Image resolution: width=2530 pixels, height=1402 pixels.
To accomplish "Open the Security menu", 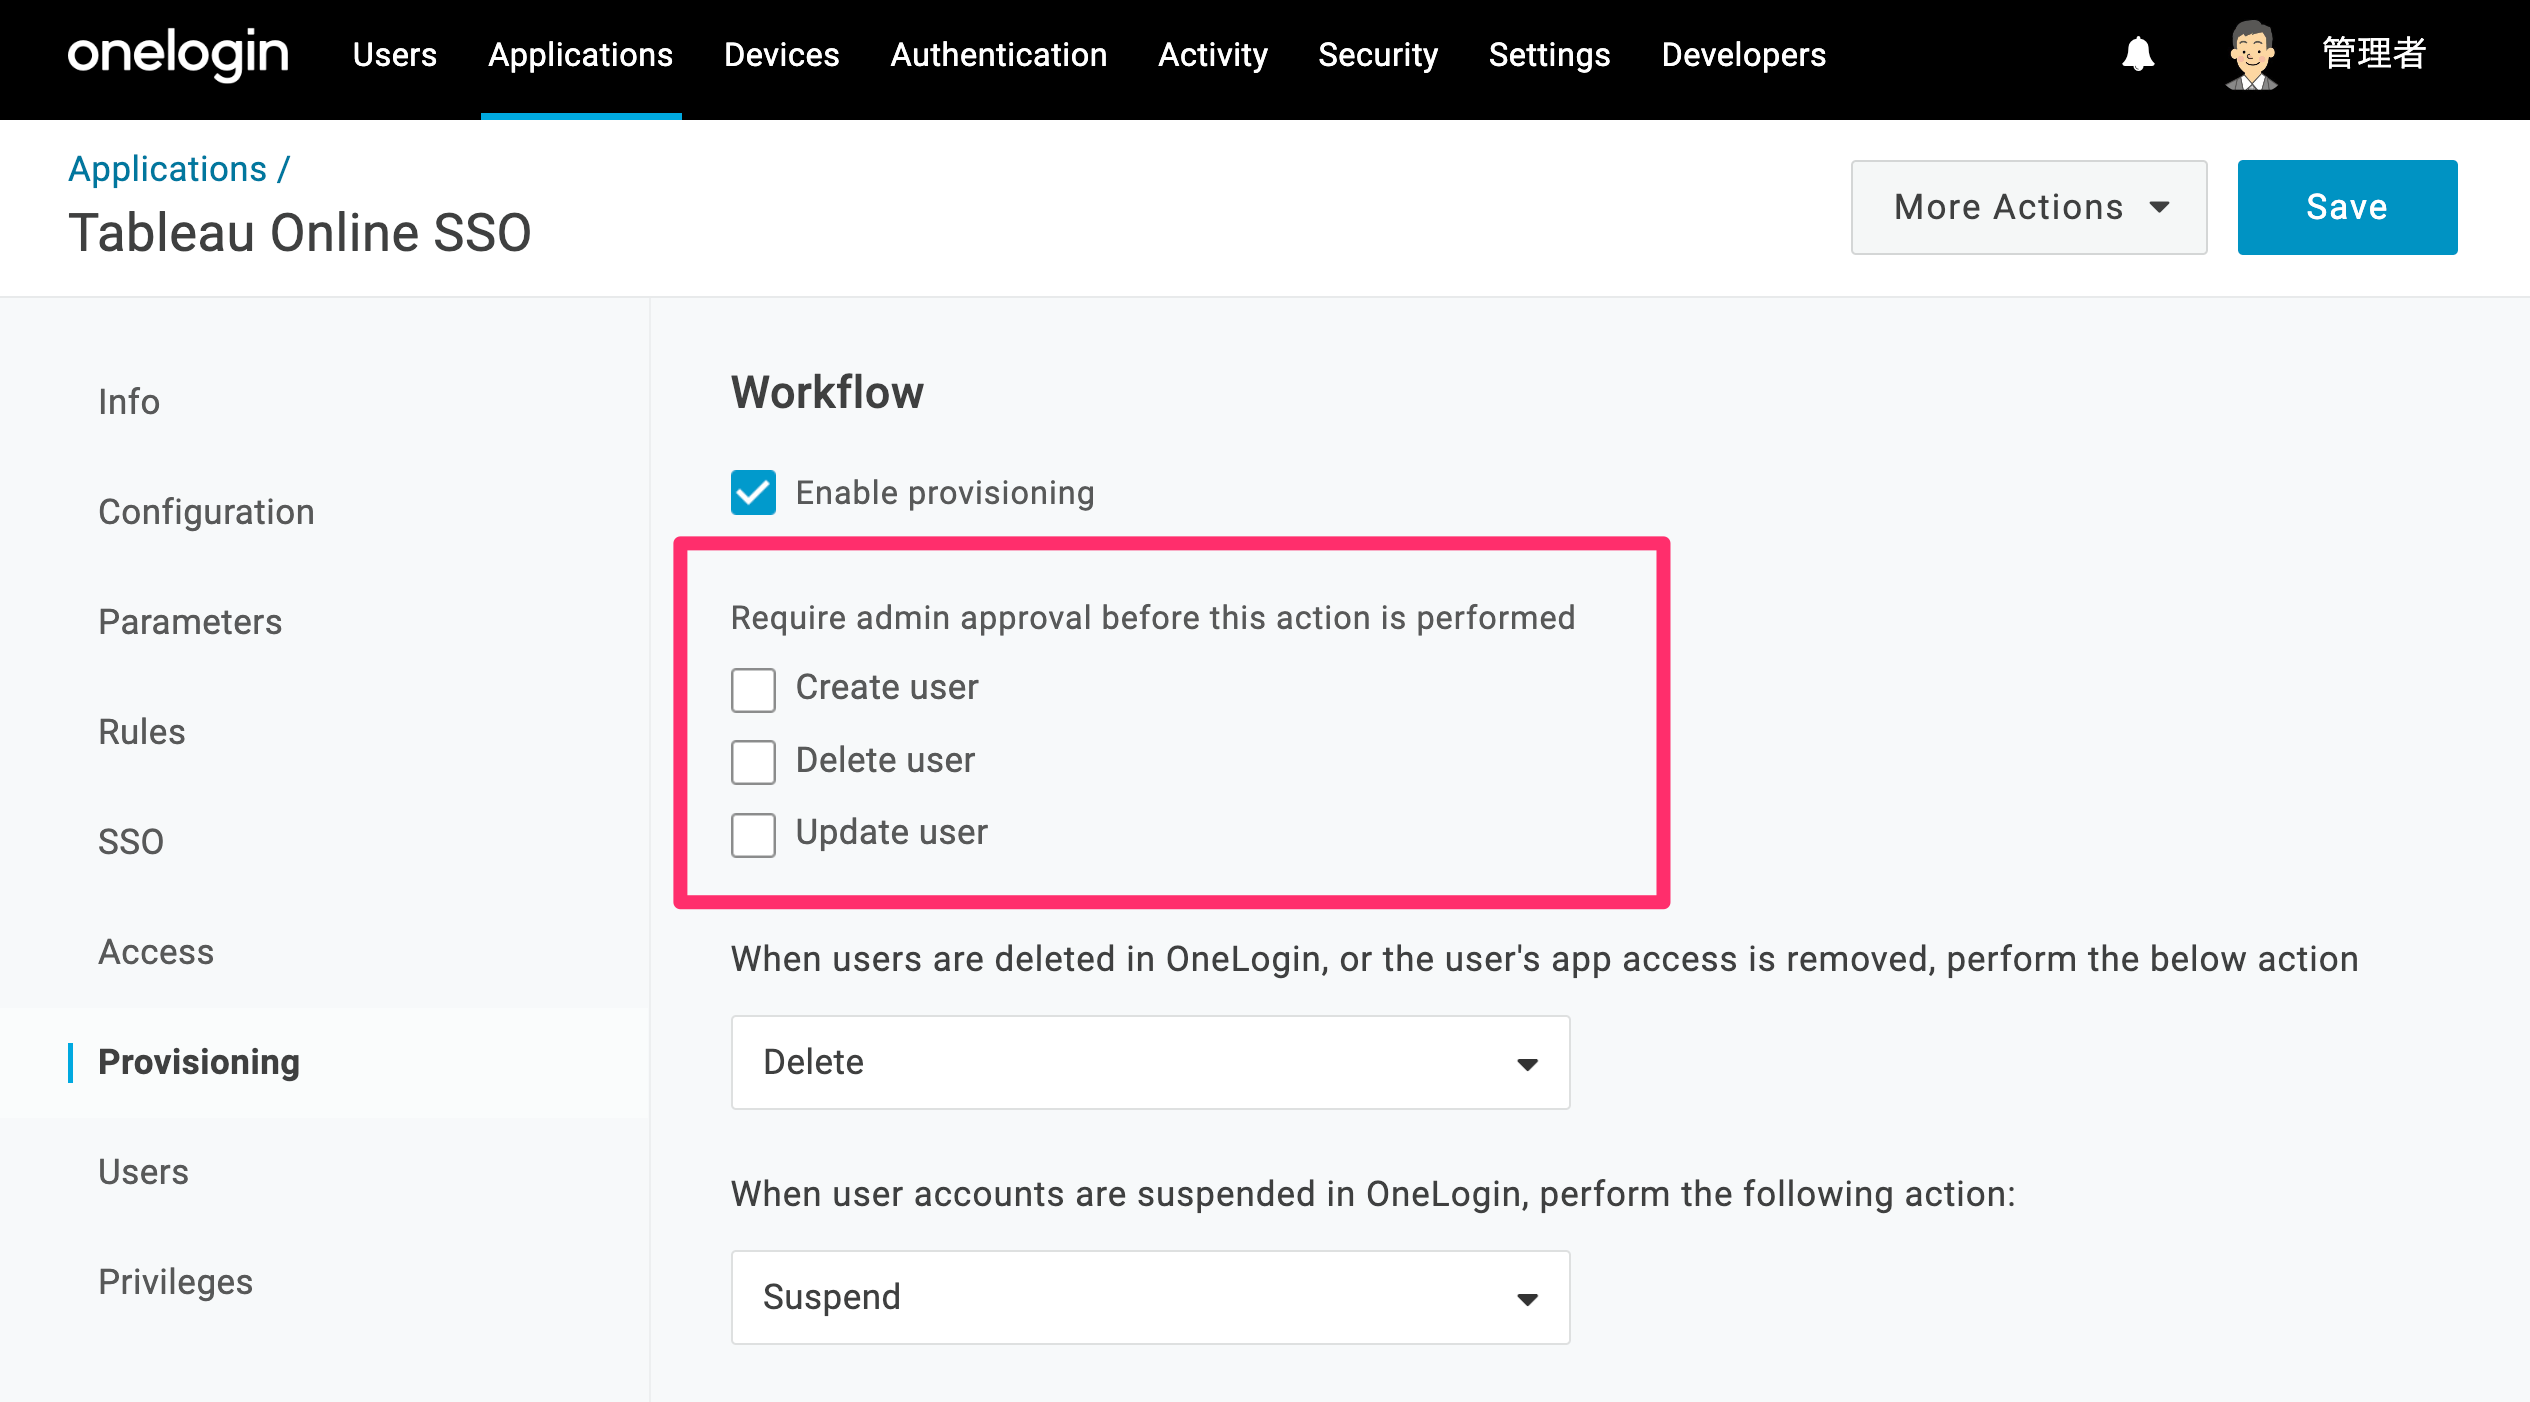I will pos(1378,55).
